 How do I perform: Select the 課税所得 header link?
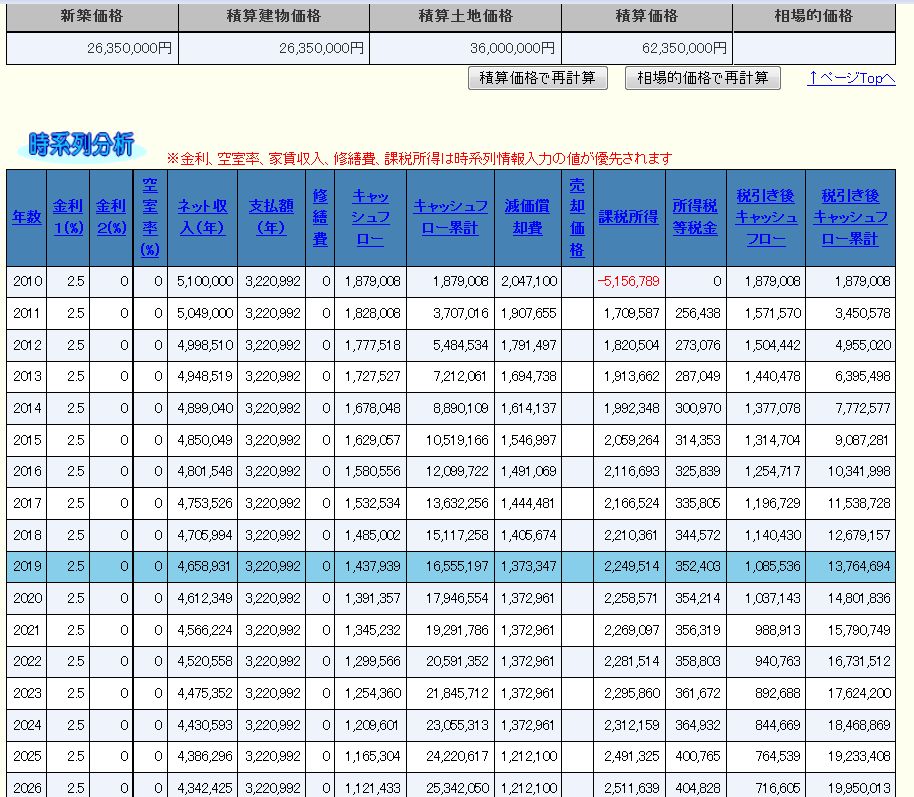coord(627,216)
